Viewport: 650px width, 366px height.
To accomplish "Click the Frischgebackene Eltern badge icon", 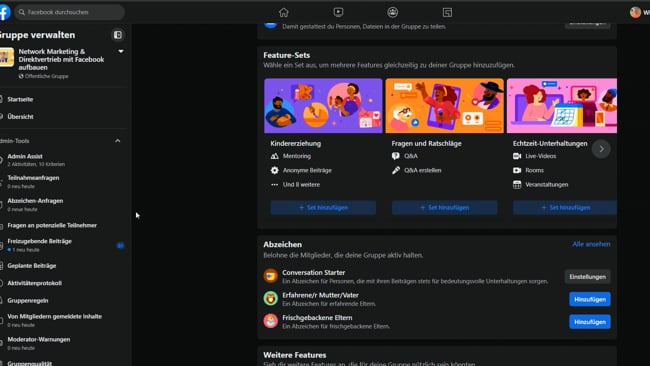I will click(x=271, y=321).
